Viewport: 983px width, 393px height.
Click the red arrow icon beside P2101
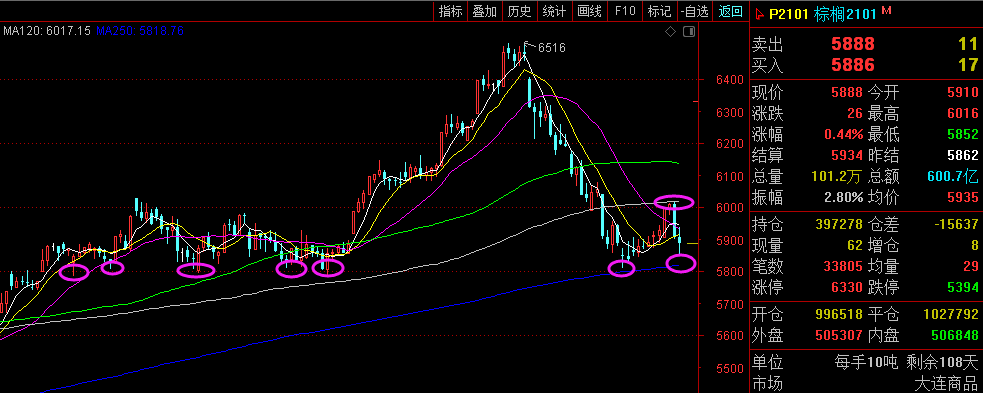(759, 12)
